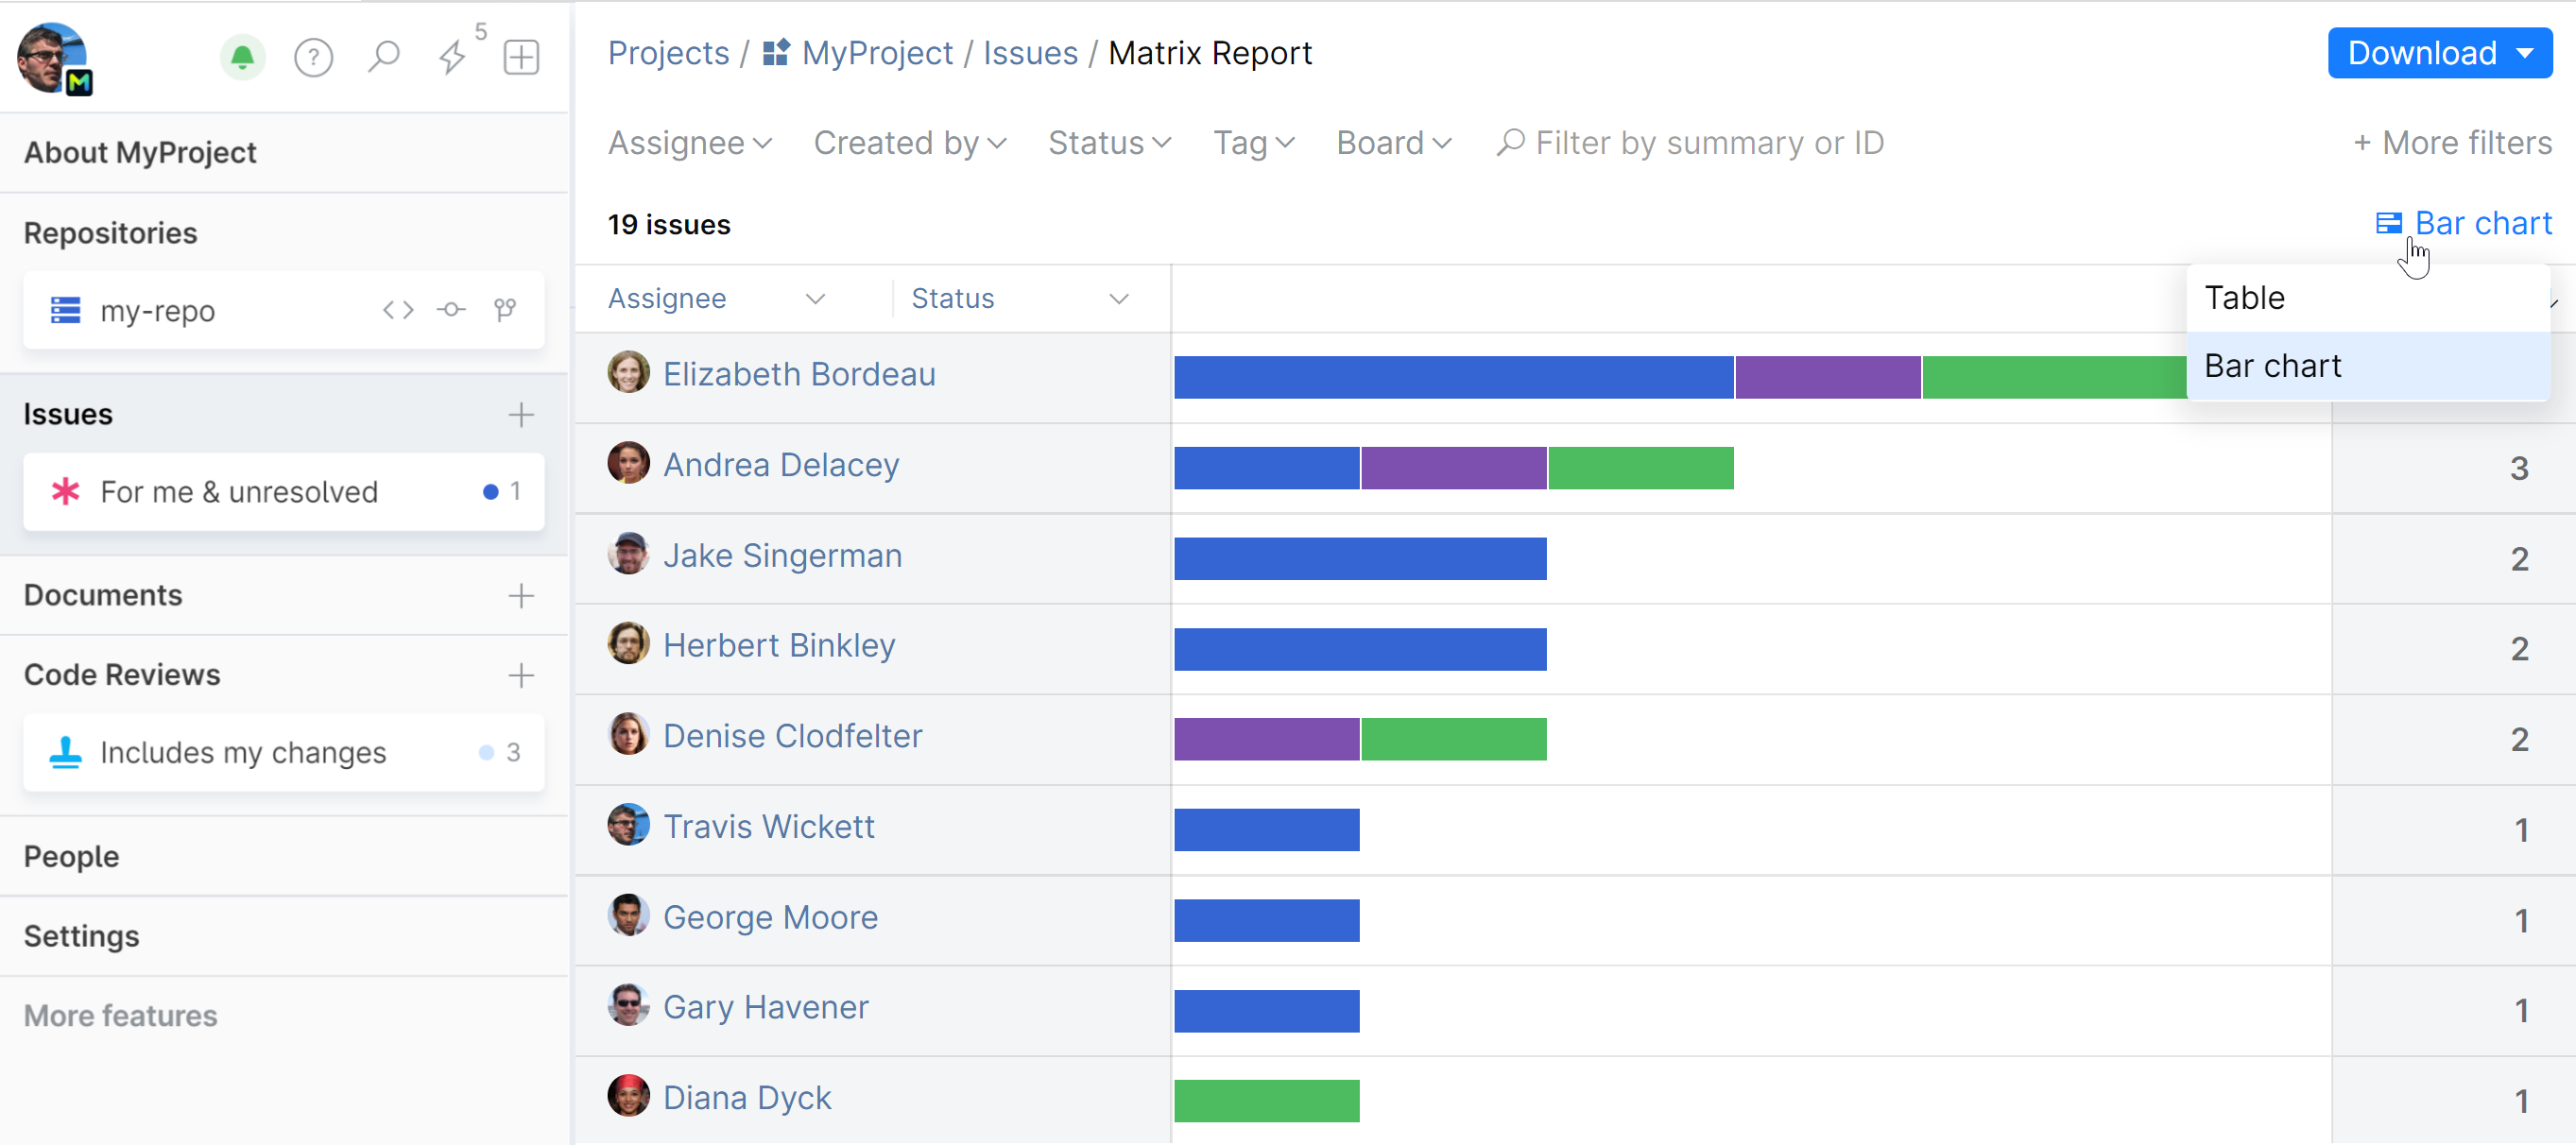
Task: Select Table view from menu
Action: click(2245, 298)
